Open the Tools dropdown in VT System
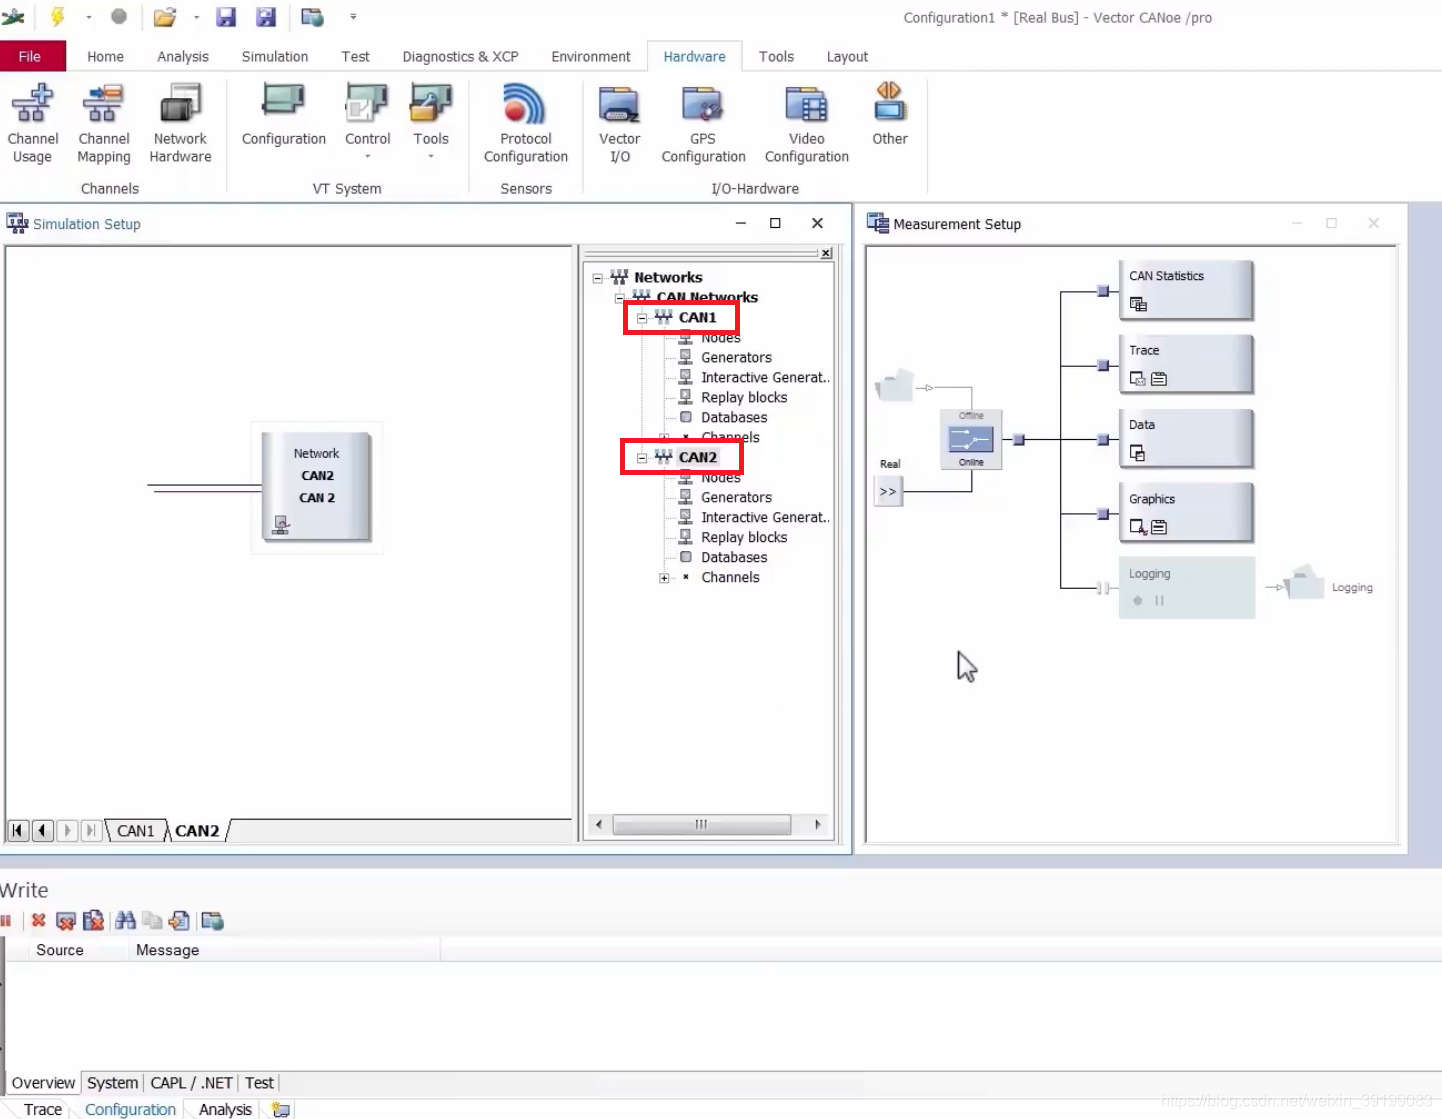This screenshot has height=1119, width=1442. point(431,157)
